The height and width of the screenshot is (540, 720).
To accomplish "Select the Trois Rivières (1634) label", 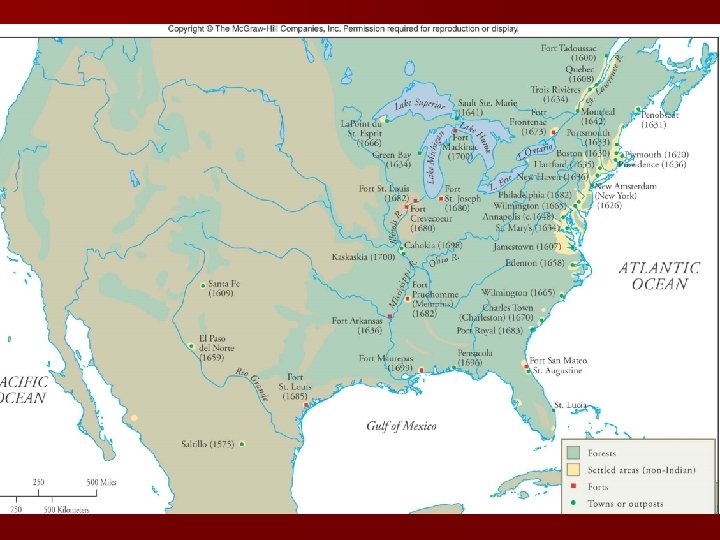I will 556,94.
